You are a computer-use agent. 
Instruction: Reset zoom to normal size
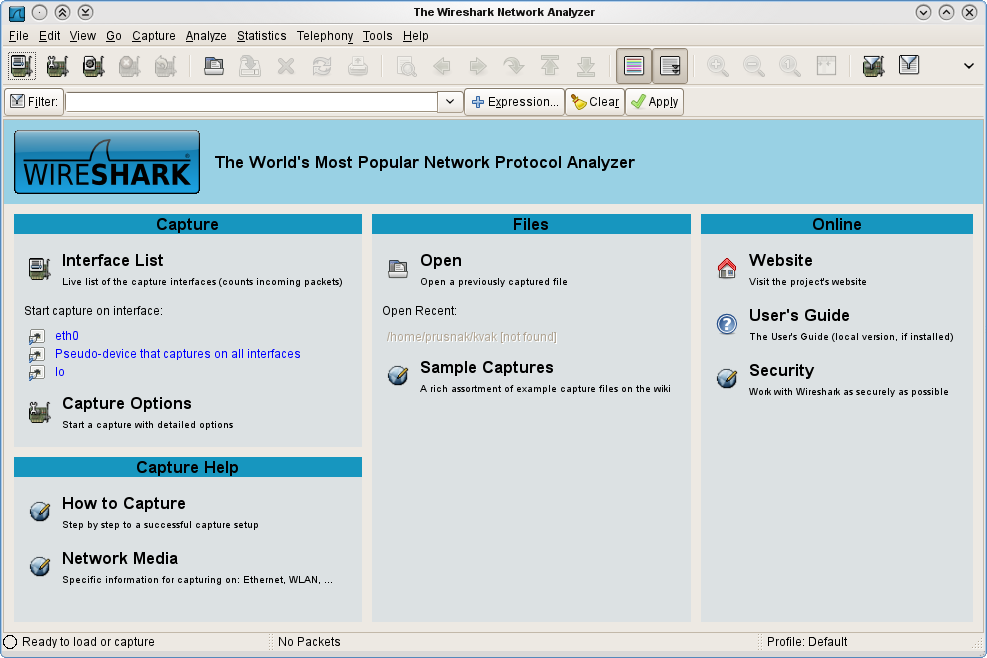[789, 65]
